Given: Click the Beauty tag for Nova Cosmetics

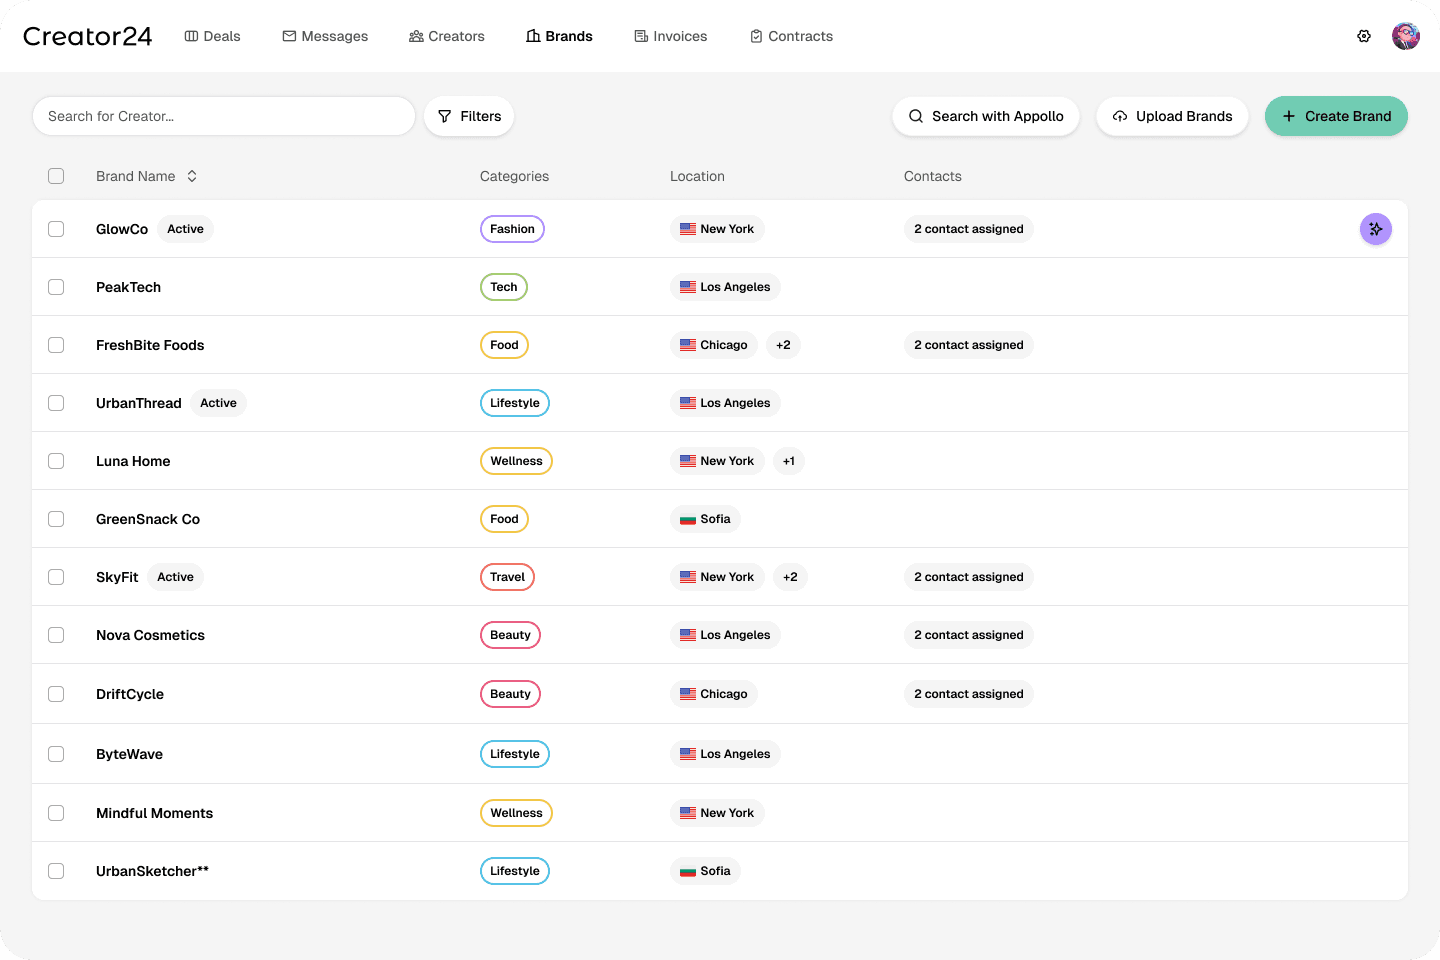Looking at the screenshot, I should tap(510, 635).
